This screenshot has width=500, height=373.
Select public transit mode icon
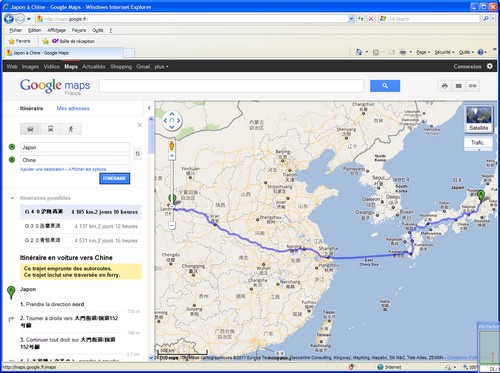51,129
